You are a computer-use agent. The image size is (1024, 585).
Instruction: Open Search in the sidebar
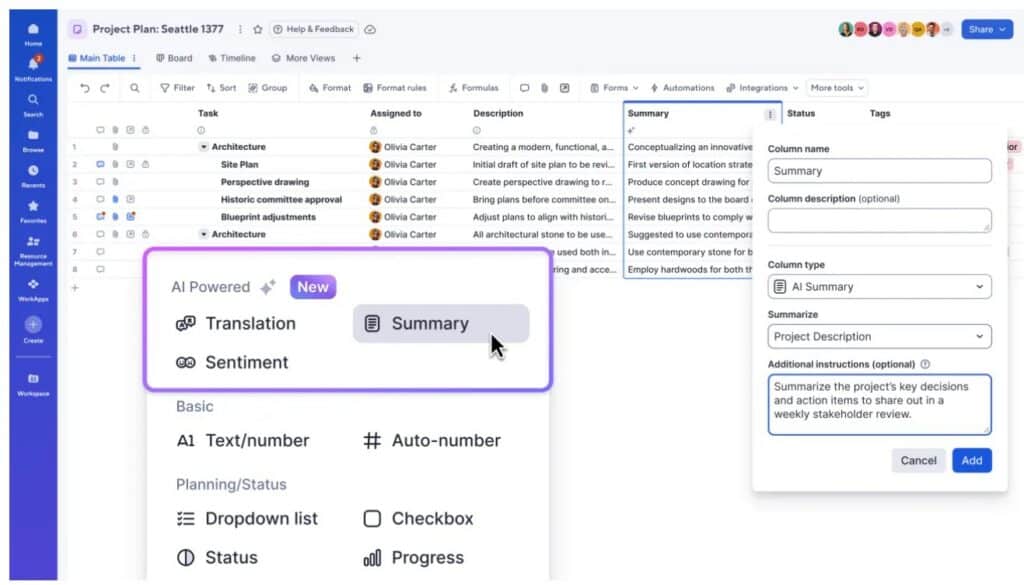tap(33, 104)
